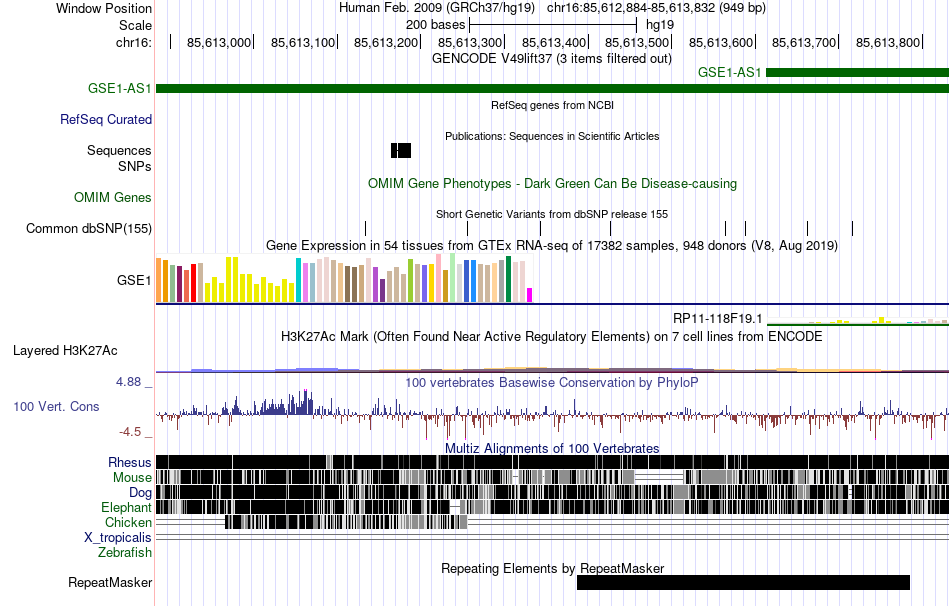Click the short upper GSE1-AS1 transcript bar

[857, 73]
